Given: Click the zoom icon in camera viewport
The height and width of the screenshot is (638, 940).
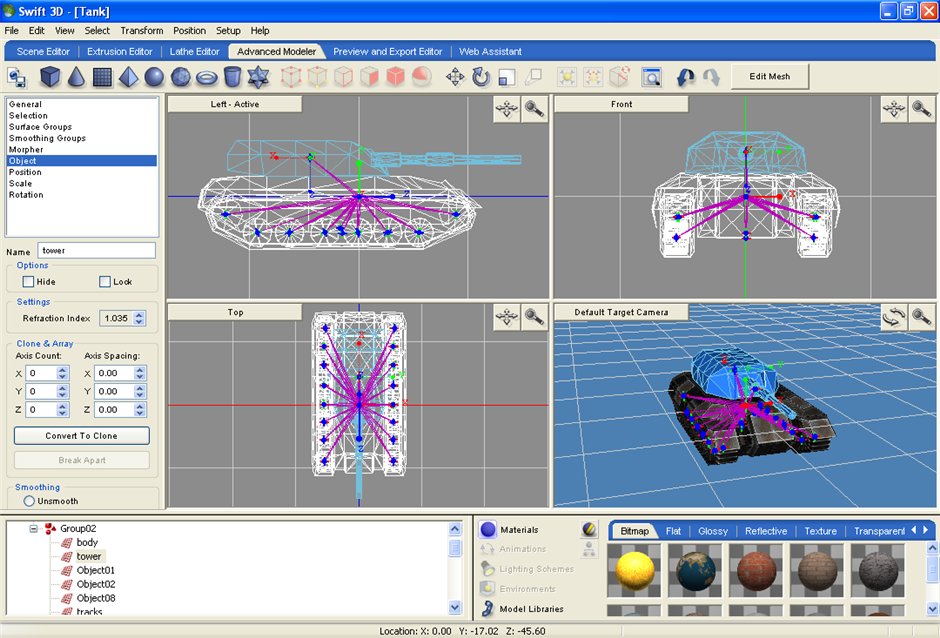Looking at the screenshot, I should click(922, 317).
